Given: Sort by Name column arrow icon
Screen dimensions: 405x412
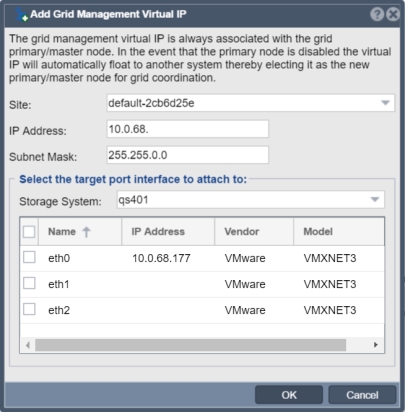Looking at the screenshot, I should pos(86,232).
